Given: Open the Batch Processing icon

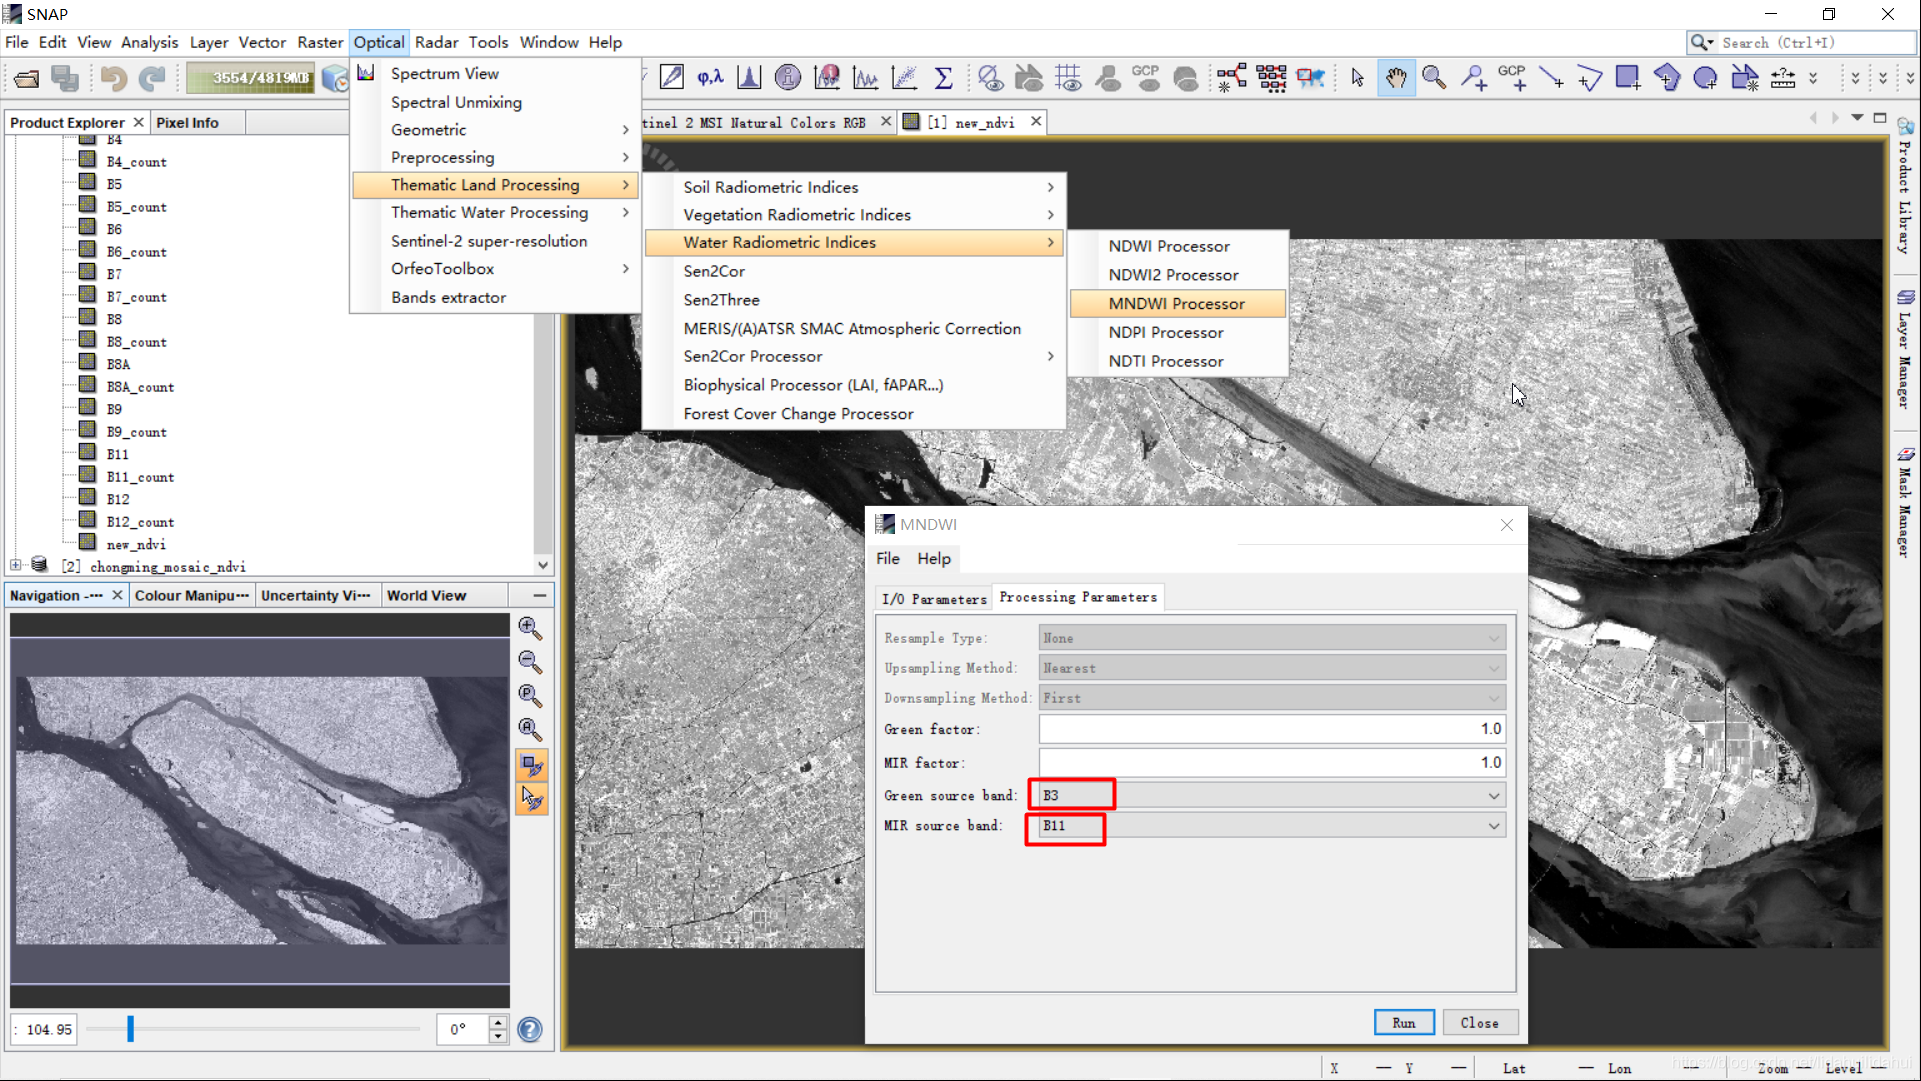Looking at the screenshot, I should [x=1272, y=78].
